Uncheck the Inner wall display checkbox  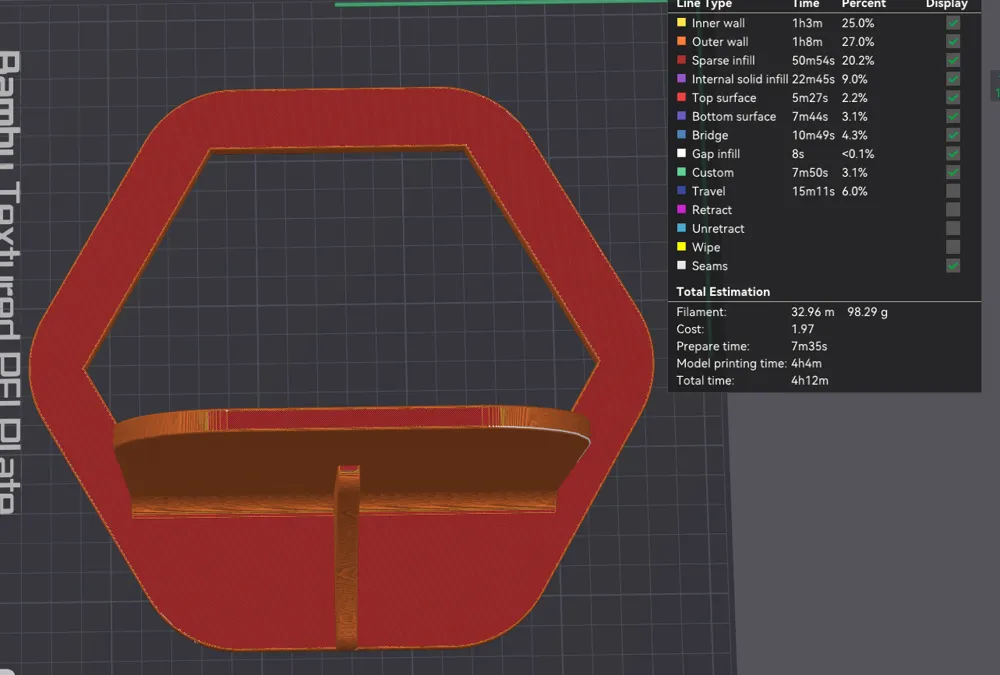(x=953, y=23)
